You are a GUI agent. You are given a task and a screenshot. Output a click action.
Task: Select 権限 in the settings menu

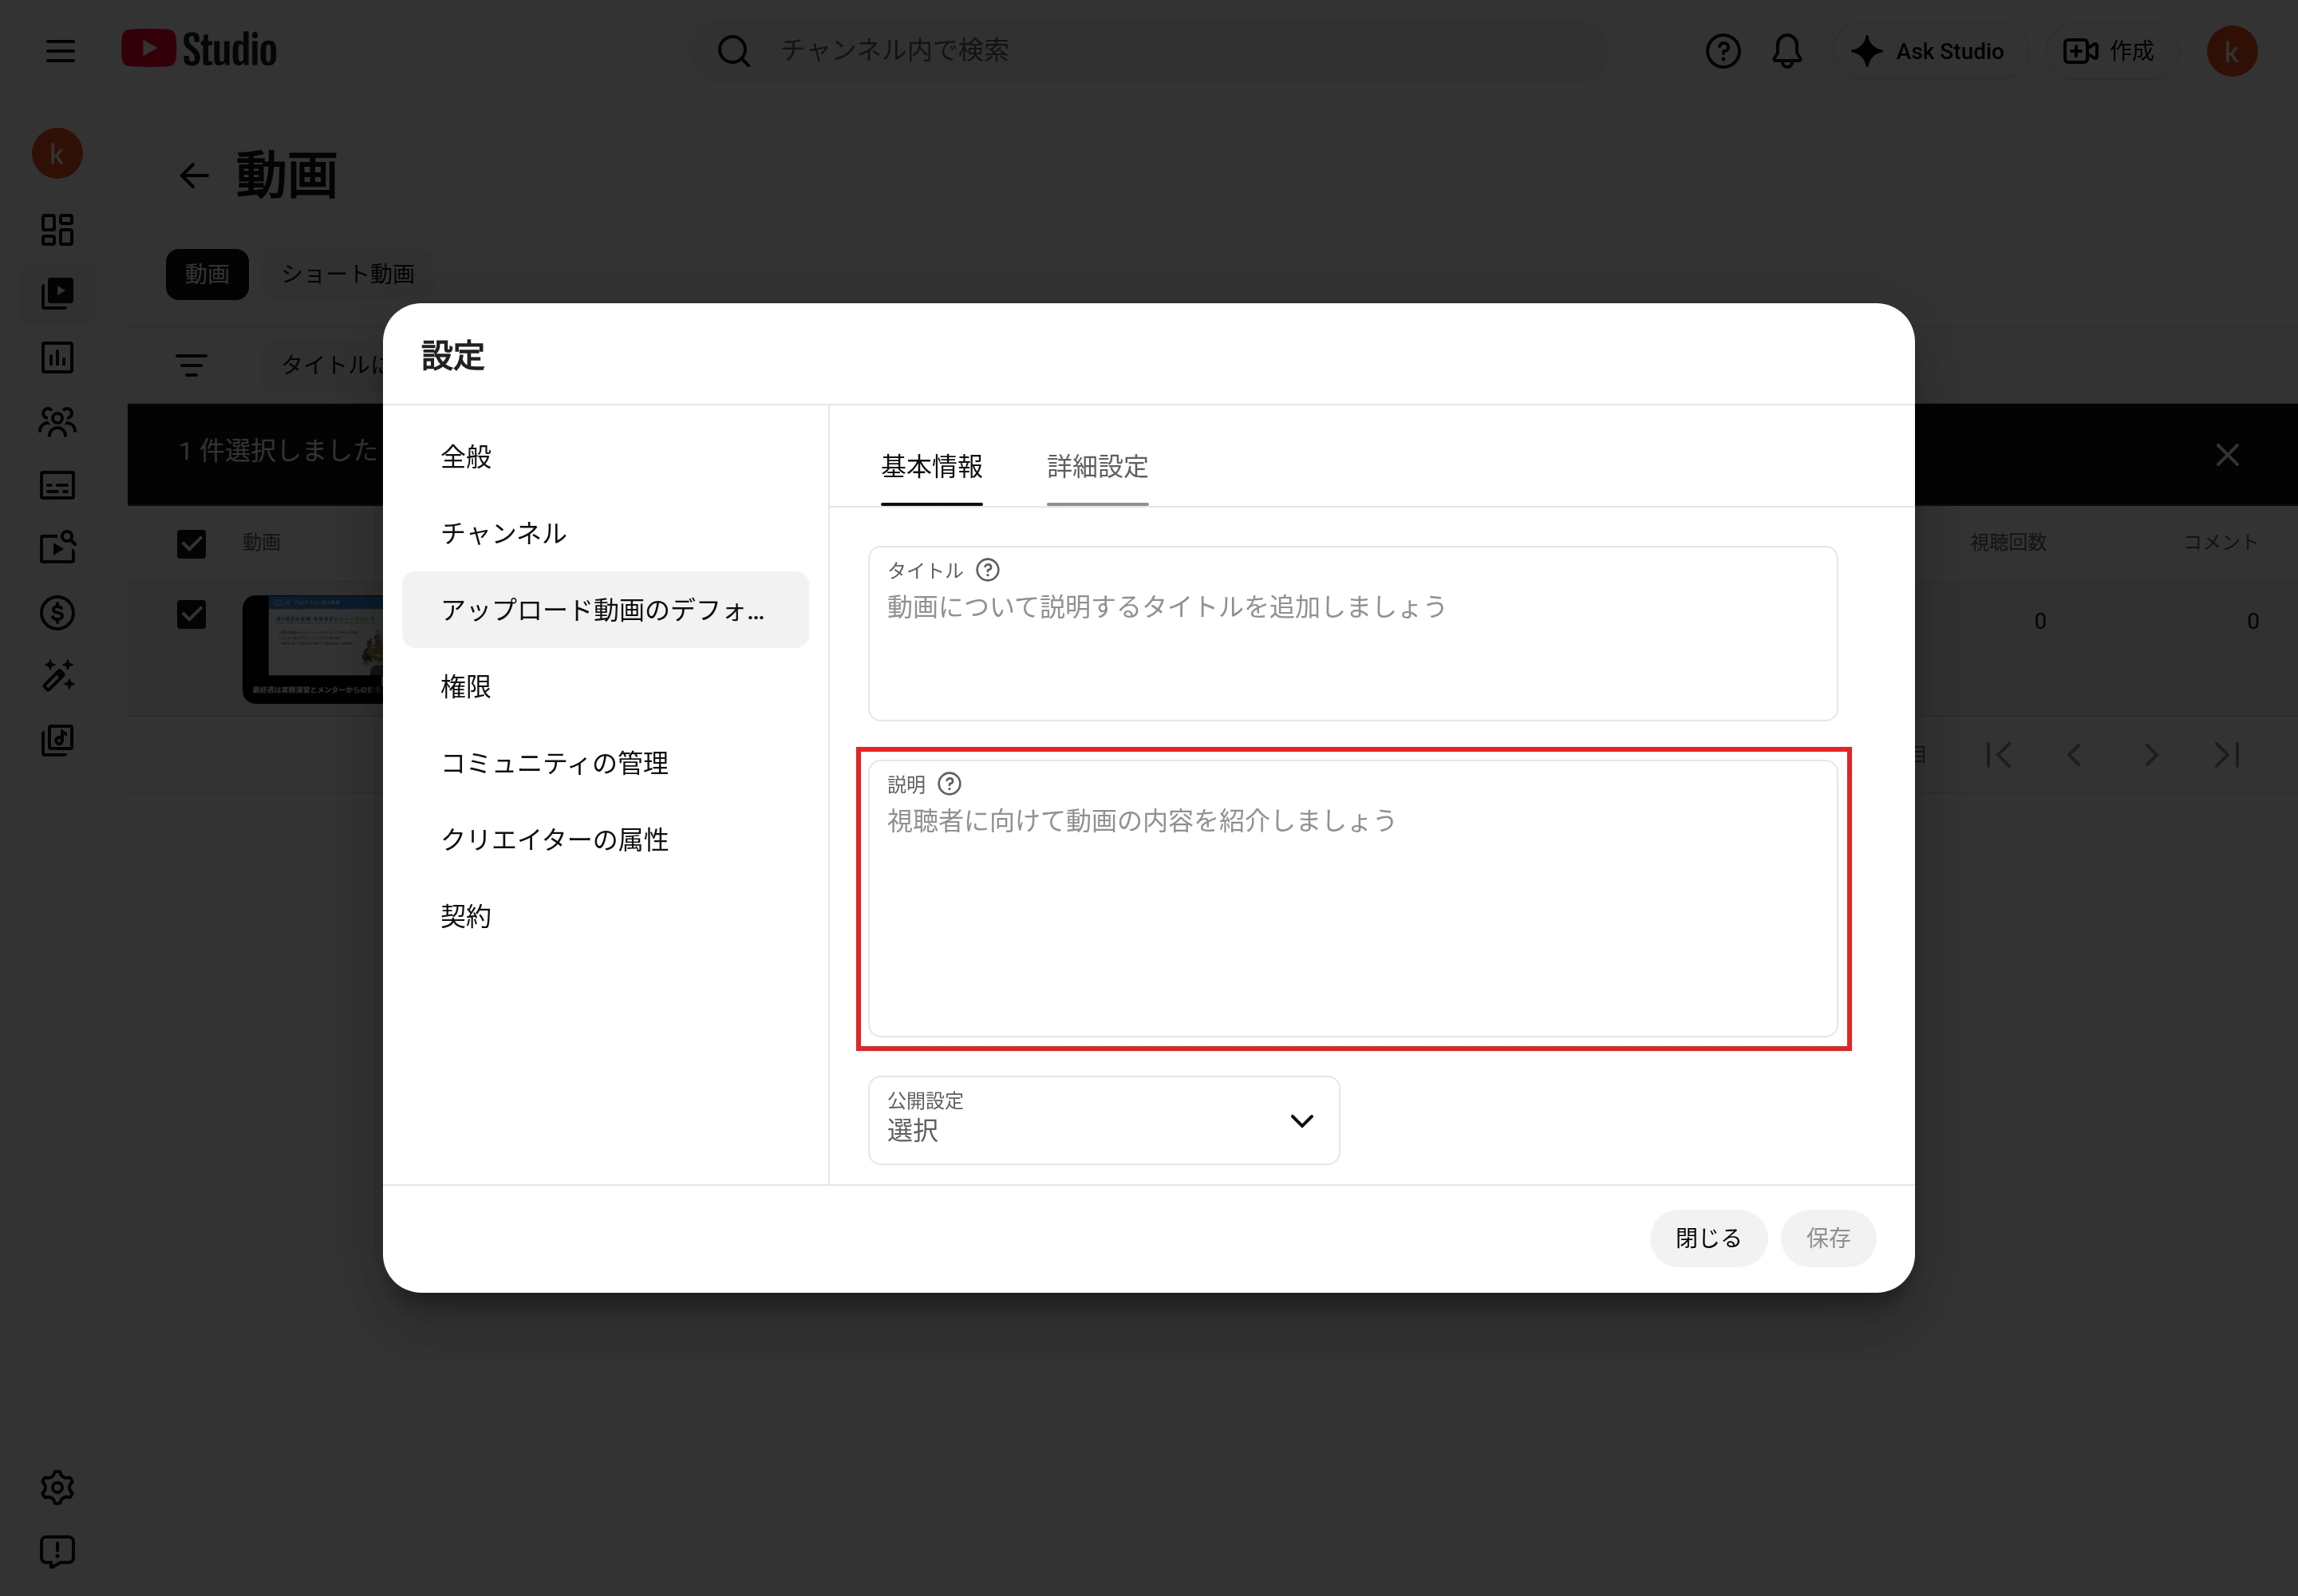[605, 686]
